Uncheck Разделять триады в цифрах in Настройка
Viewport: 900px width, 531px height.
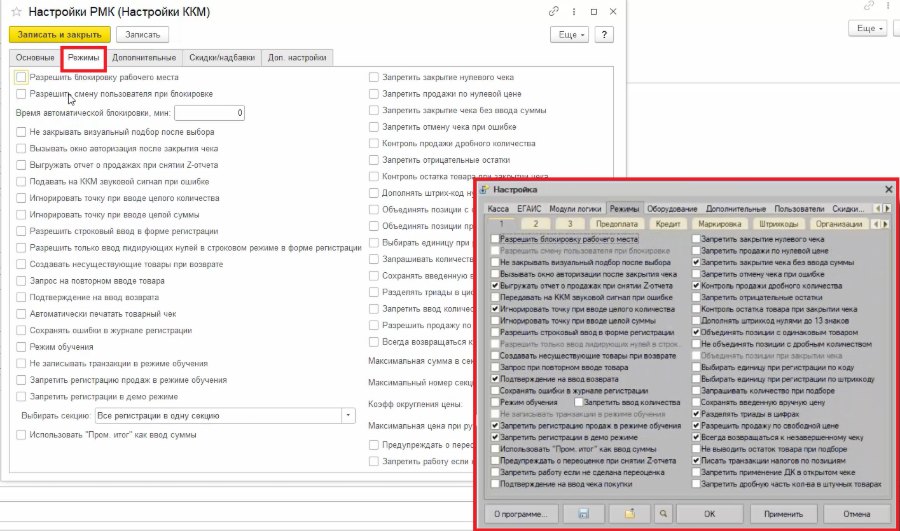(x=696, y=414)
